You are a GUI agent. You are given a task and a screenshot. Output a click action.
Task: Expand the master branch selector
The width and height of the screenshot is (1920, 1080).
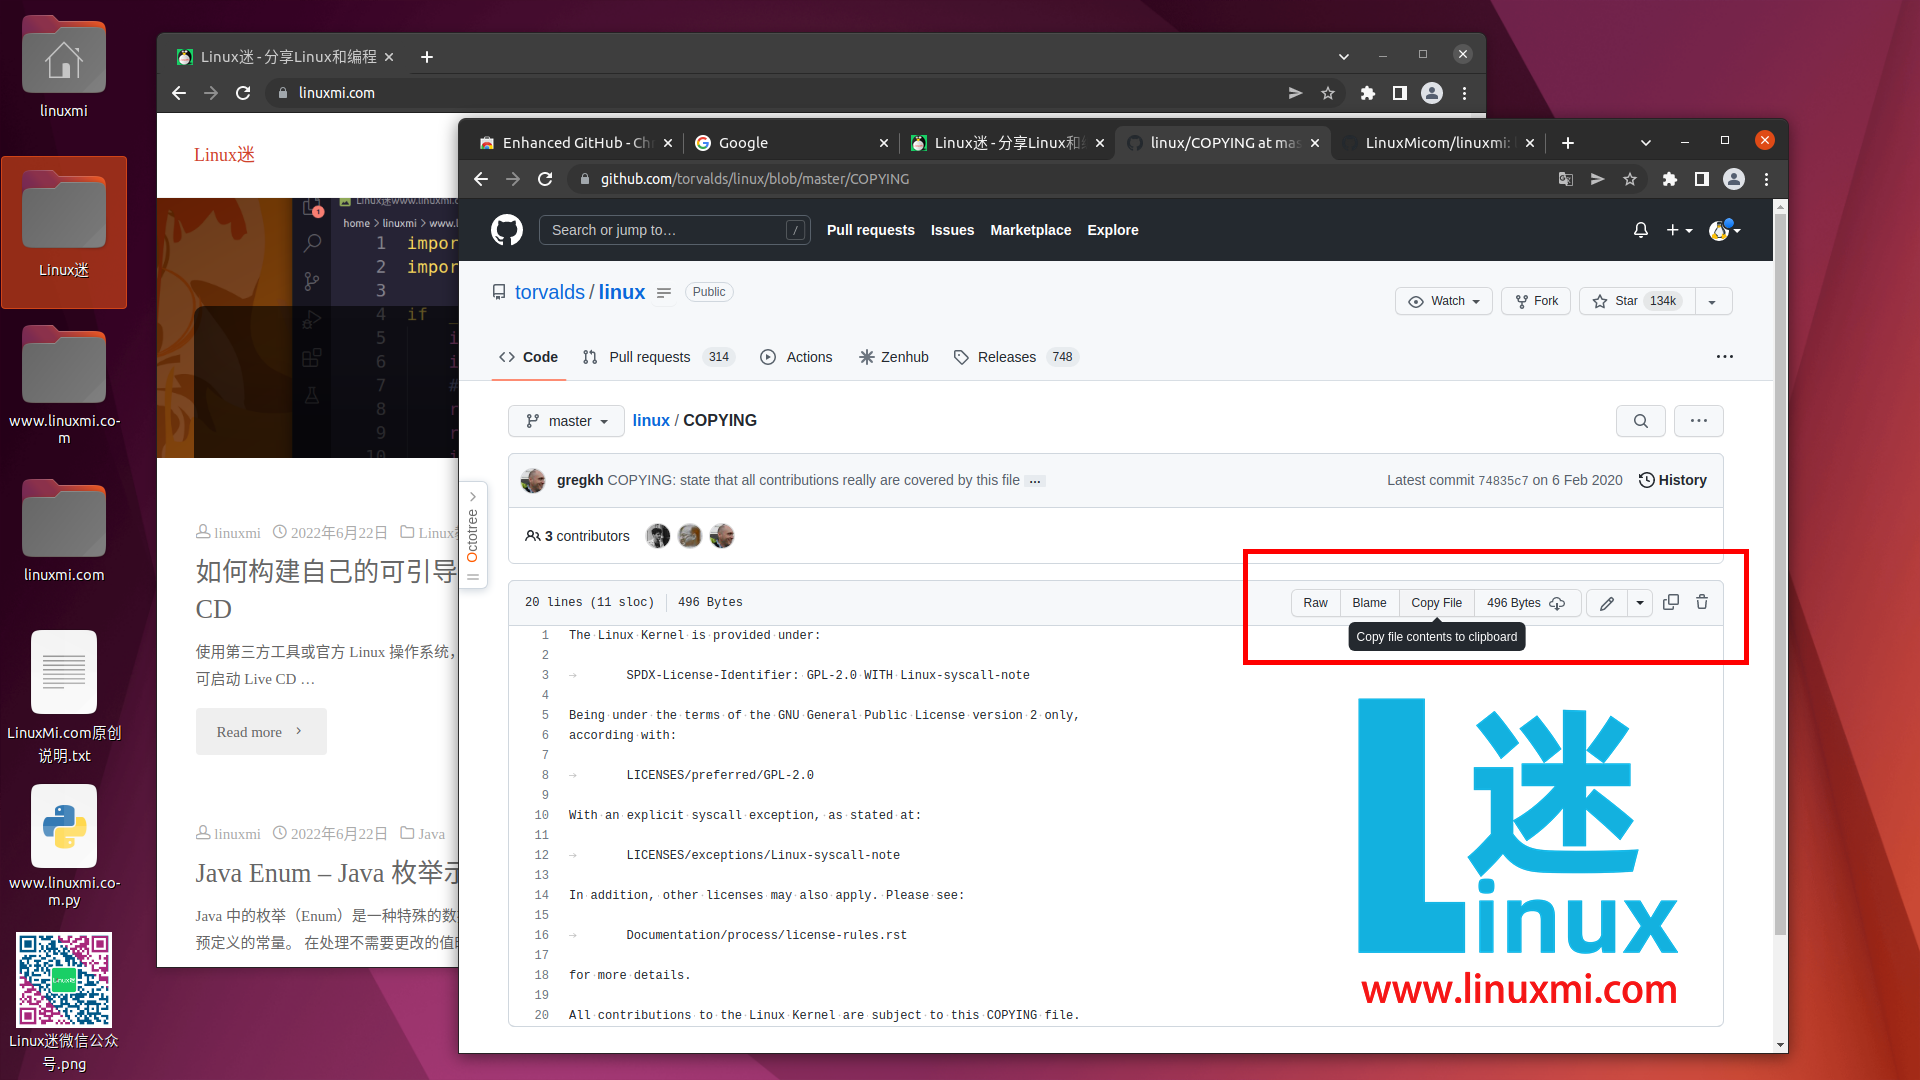(x=566, y=421)
